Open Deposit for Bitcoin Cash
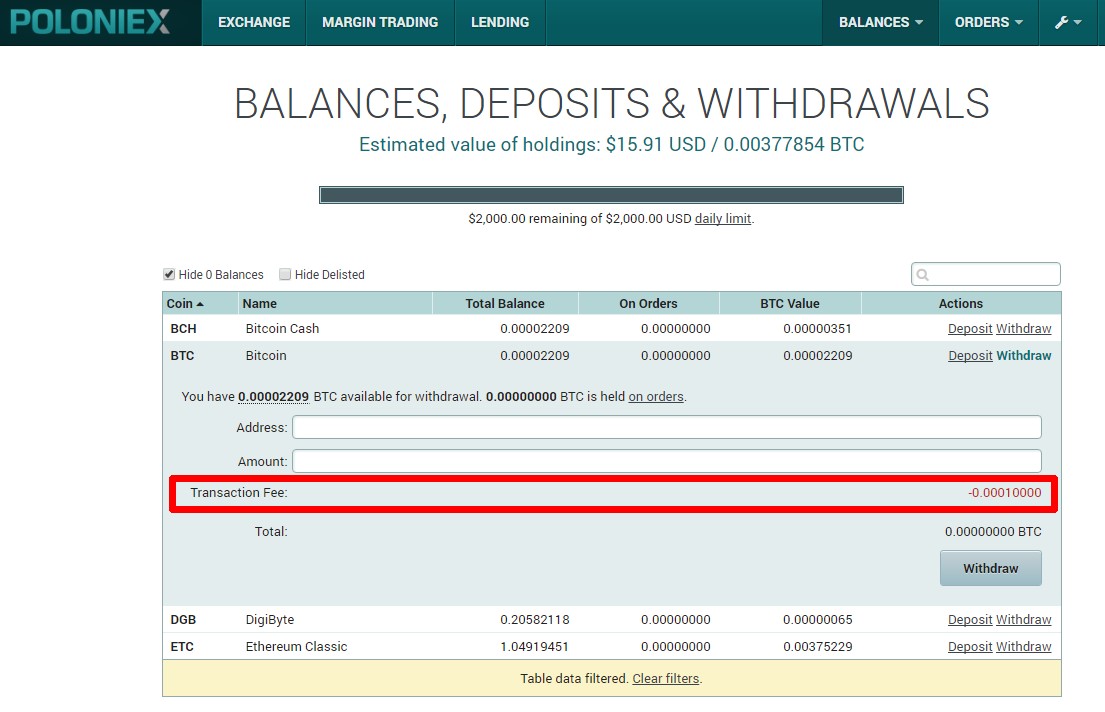 pyautogui.click(x=970, y=329)
